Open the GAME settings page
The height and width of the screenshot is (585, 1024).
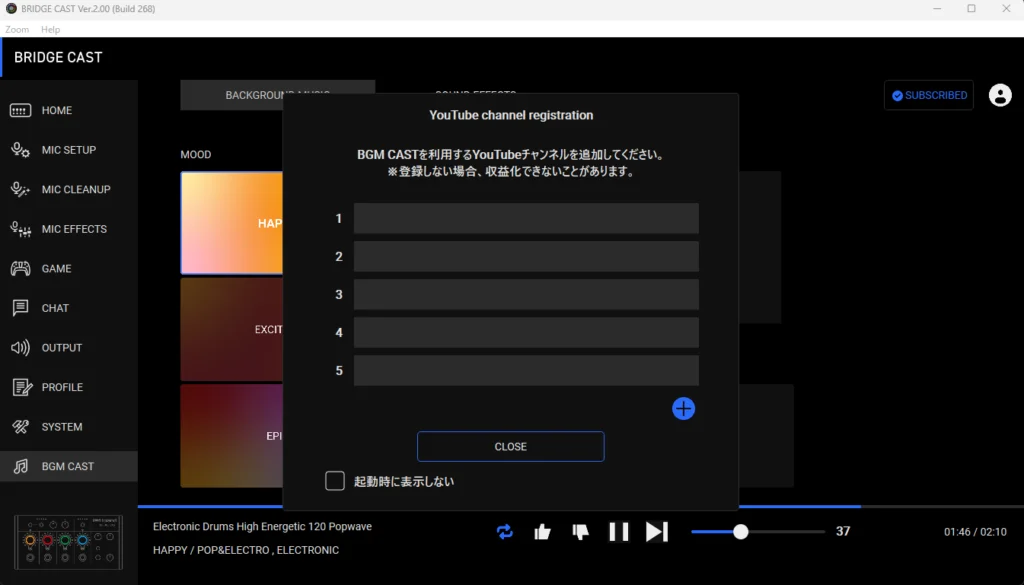[x=56, y=268]
